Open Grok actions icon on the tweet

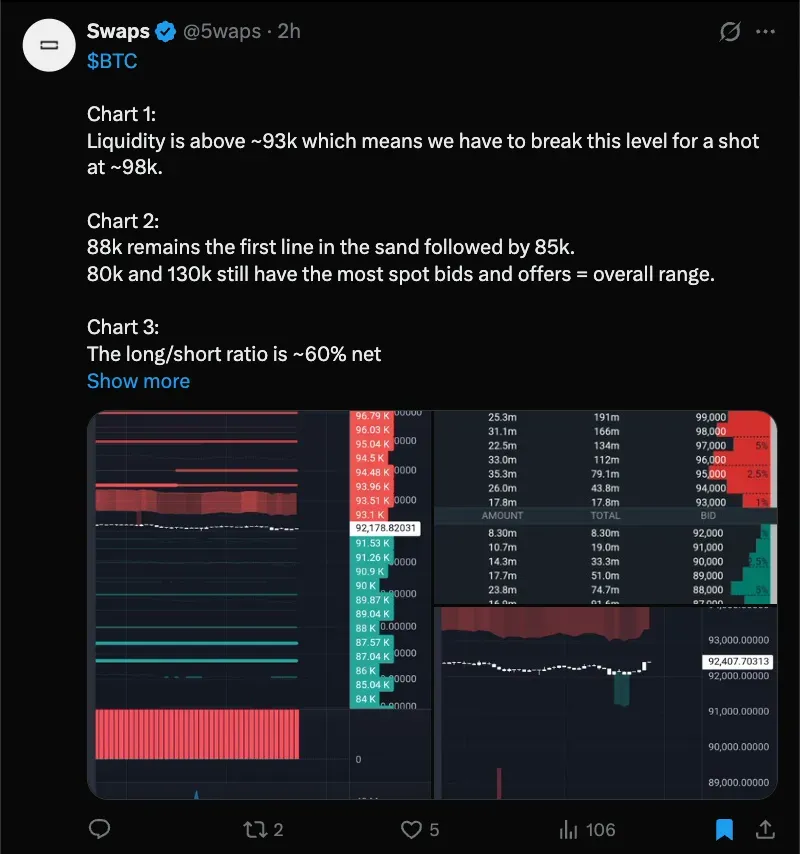[730, 32]
